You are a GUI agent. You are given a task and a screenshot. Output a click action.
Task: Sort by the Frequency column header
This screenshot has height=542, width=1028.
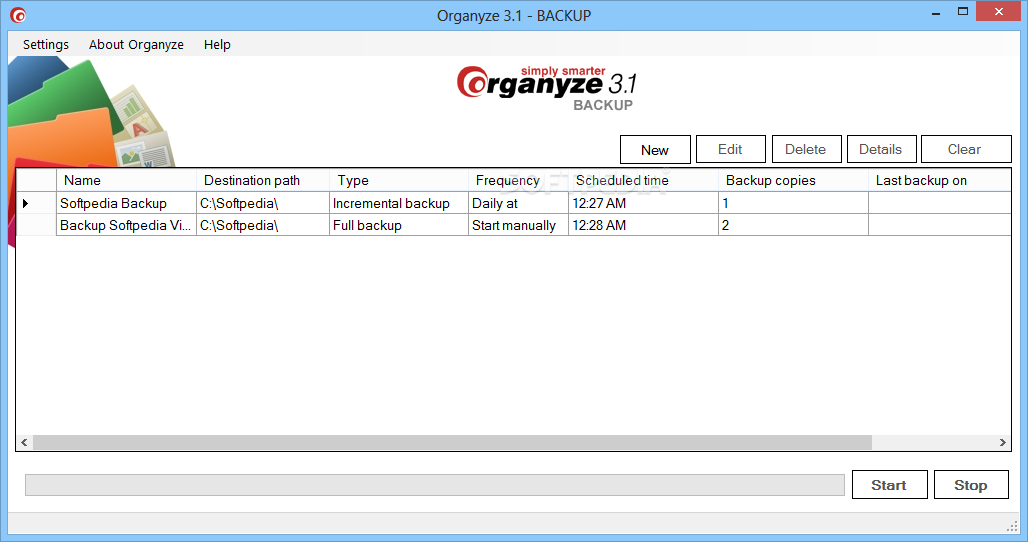[518, 180]
